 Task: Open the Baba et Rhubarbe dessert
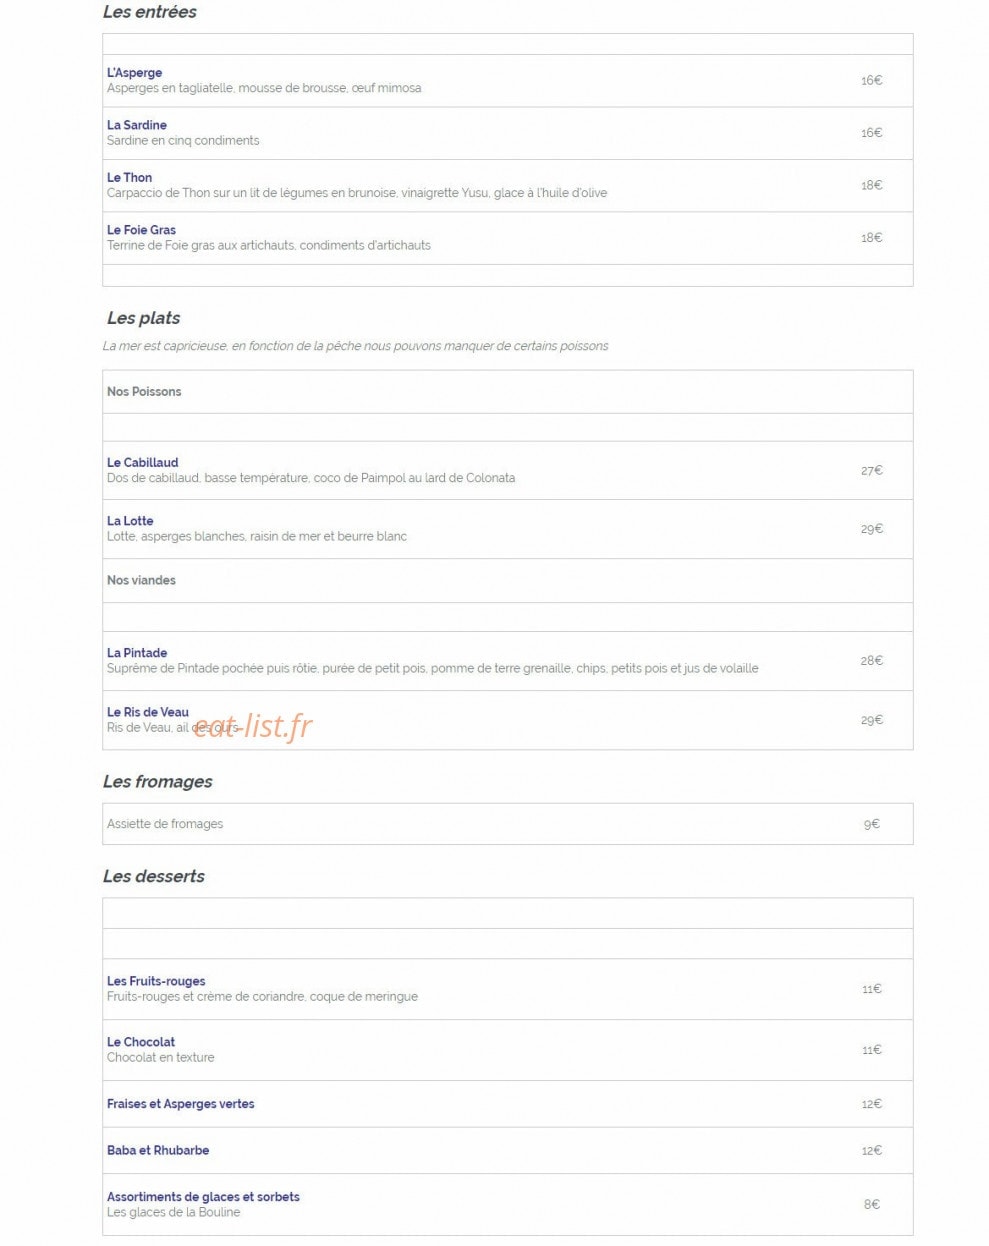point(158,1150)
